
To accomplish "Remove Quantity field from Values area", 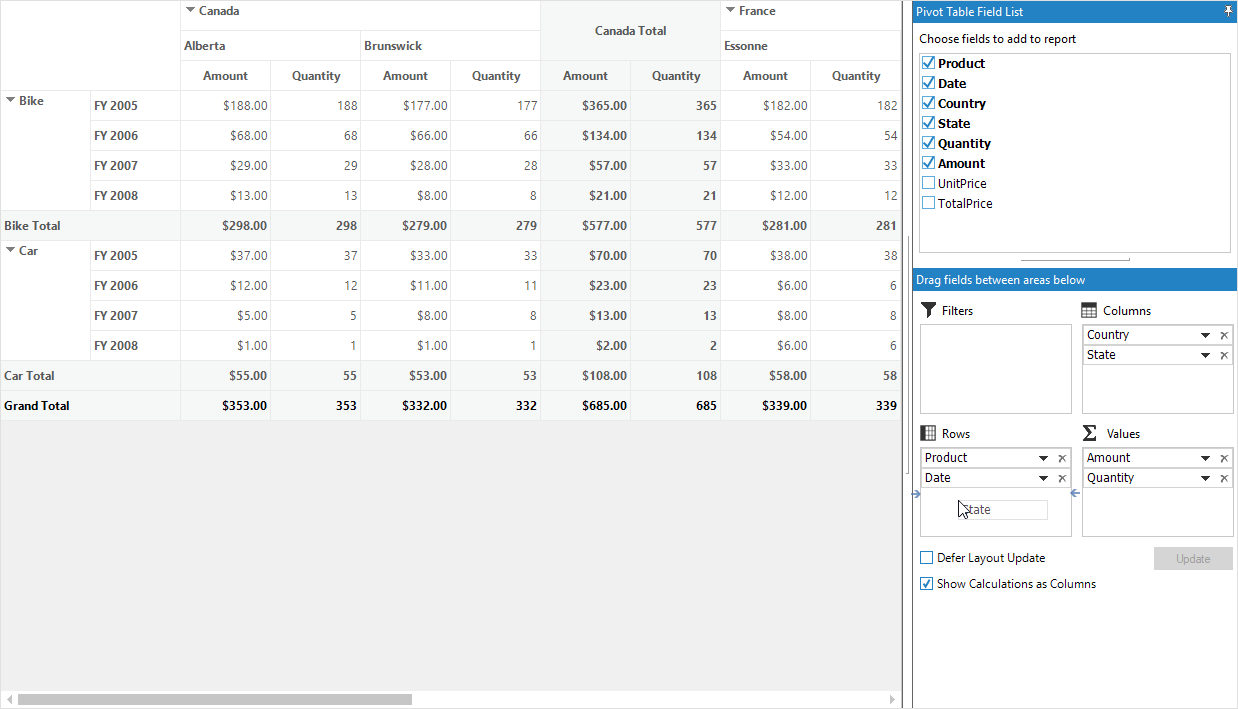I will click(1224, 478).
